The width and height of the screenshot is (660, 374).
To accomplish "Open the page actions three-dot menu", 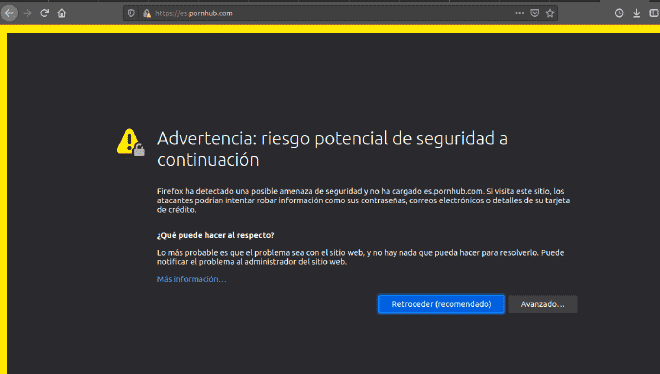I will tap(519, 13).
